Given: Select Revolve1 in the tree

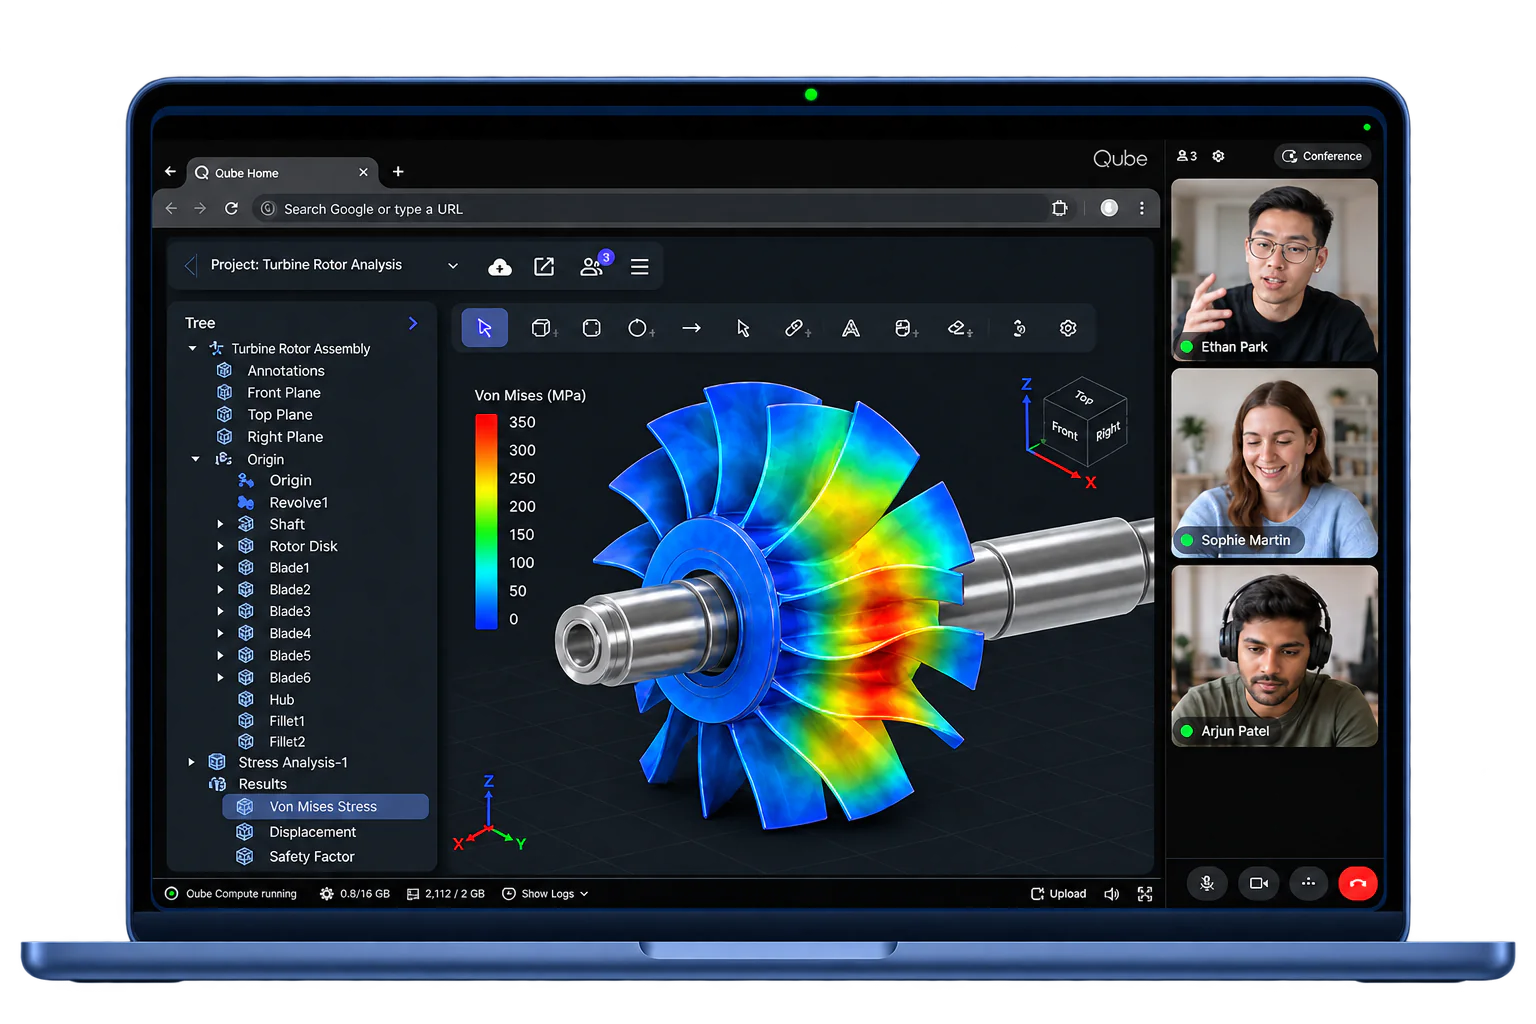Looking at the screenshot, I should click(x=298, y=503).
